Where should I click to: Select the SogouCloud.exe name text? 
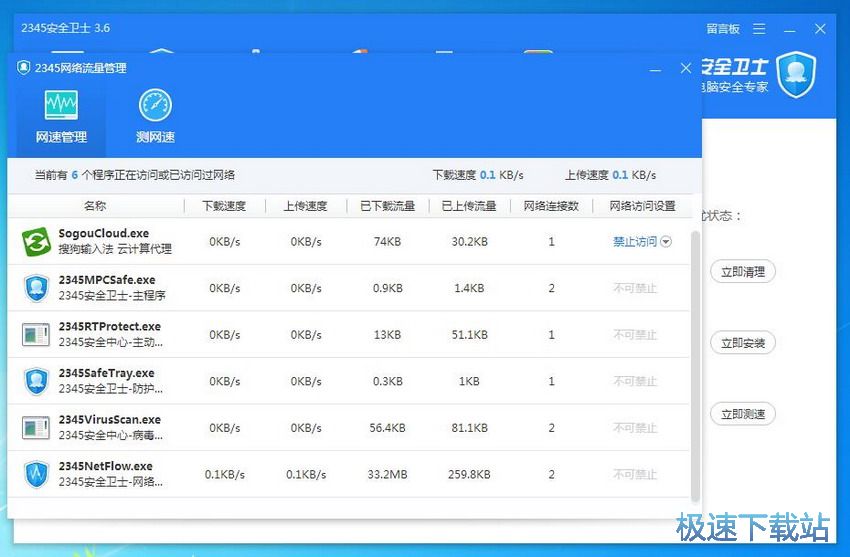coord(104,234)
